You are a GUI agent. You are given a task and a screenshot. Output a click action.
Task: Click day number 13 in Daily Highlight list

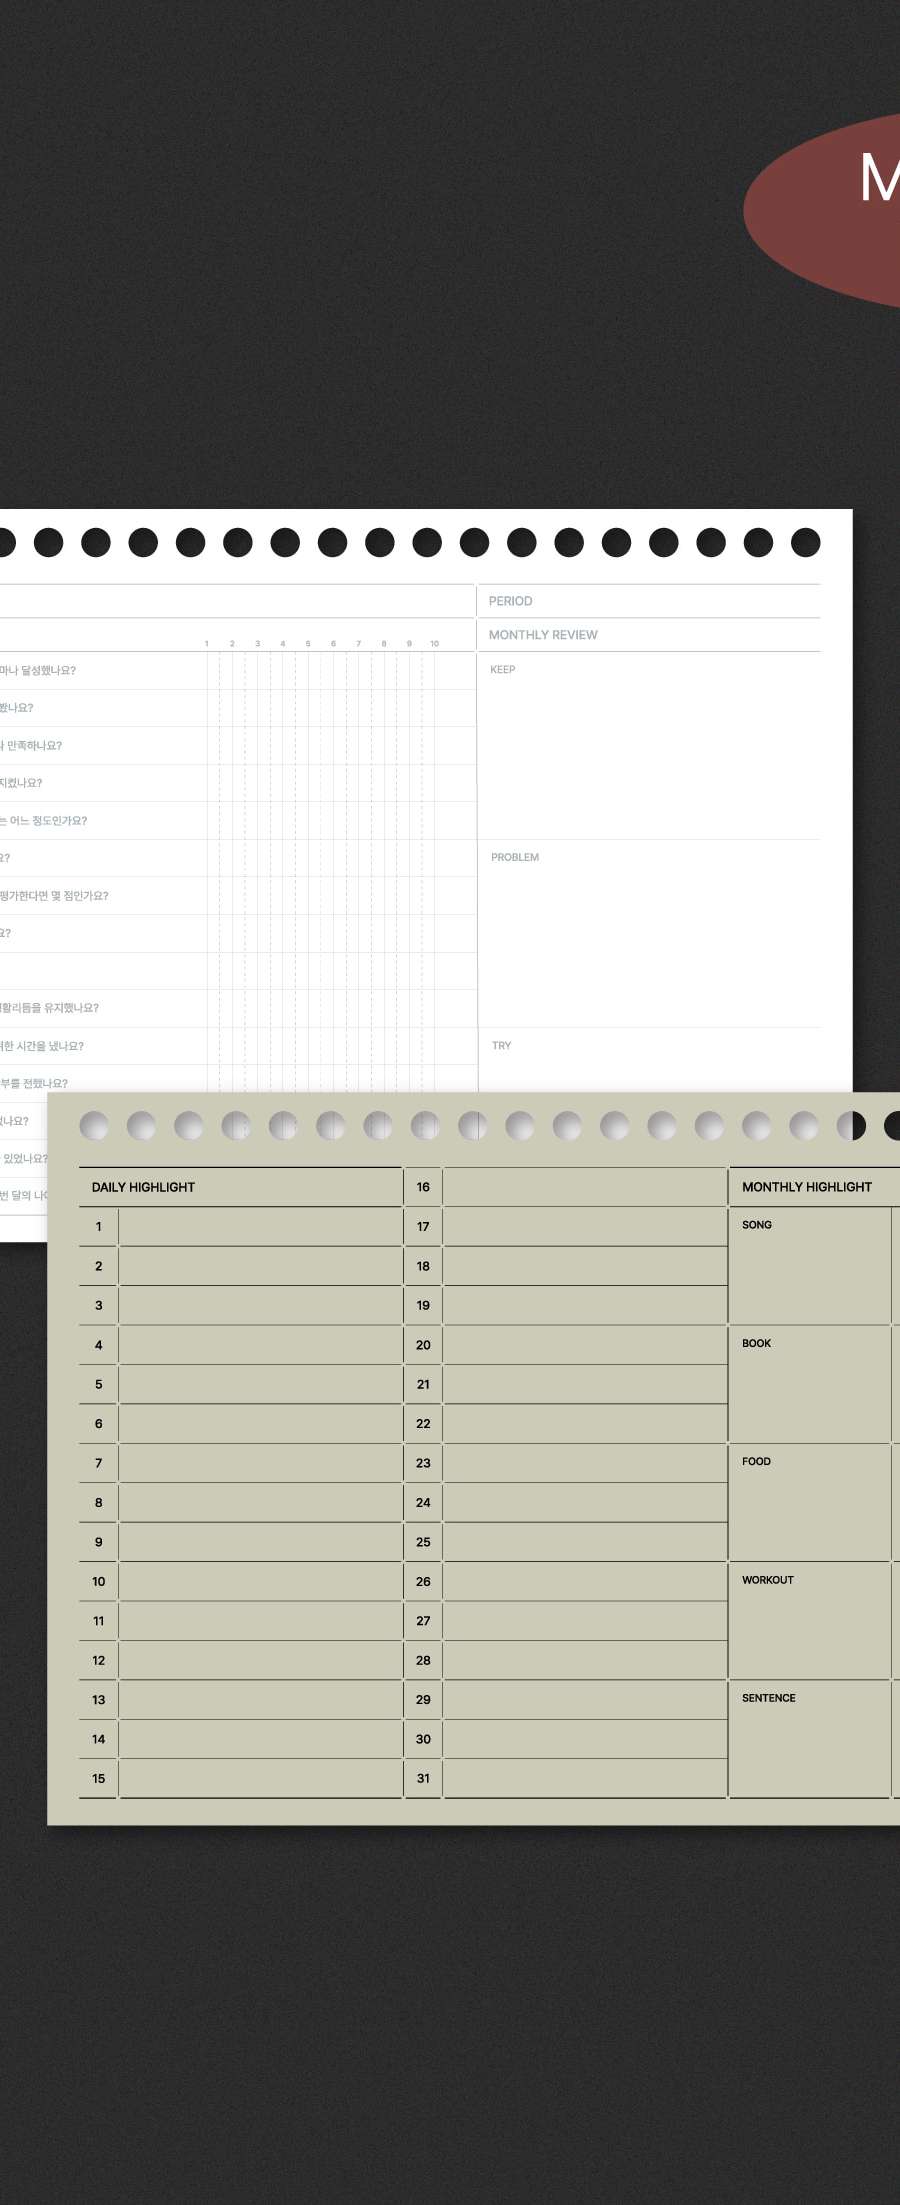pos(98,1700)
